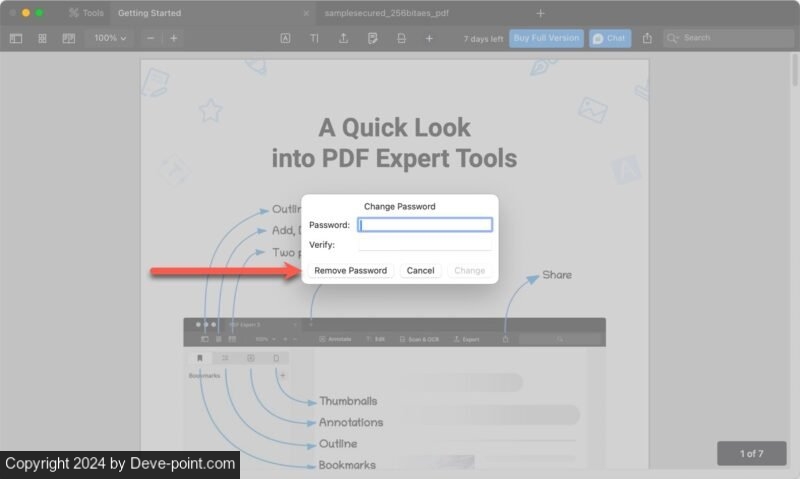Open the thumbnails grid view

[42, 38]
